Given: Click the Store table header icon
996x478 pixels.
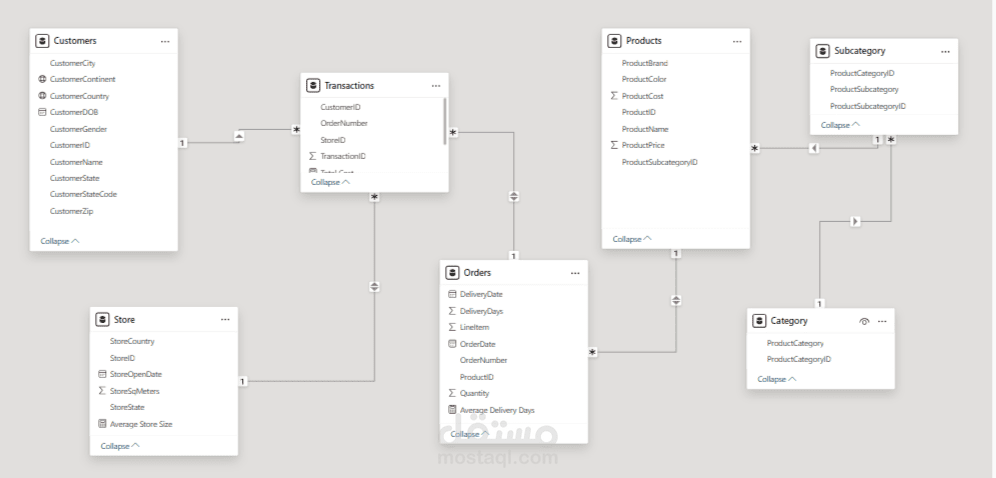Looking at the screenshot, I should coord(102,319).
